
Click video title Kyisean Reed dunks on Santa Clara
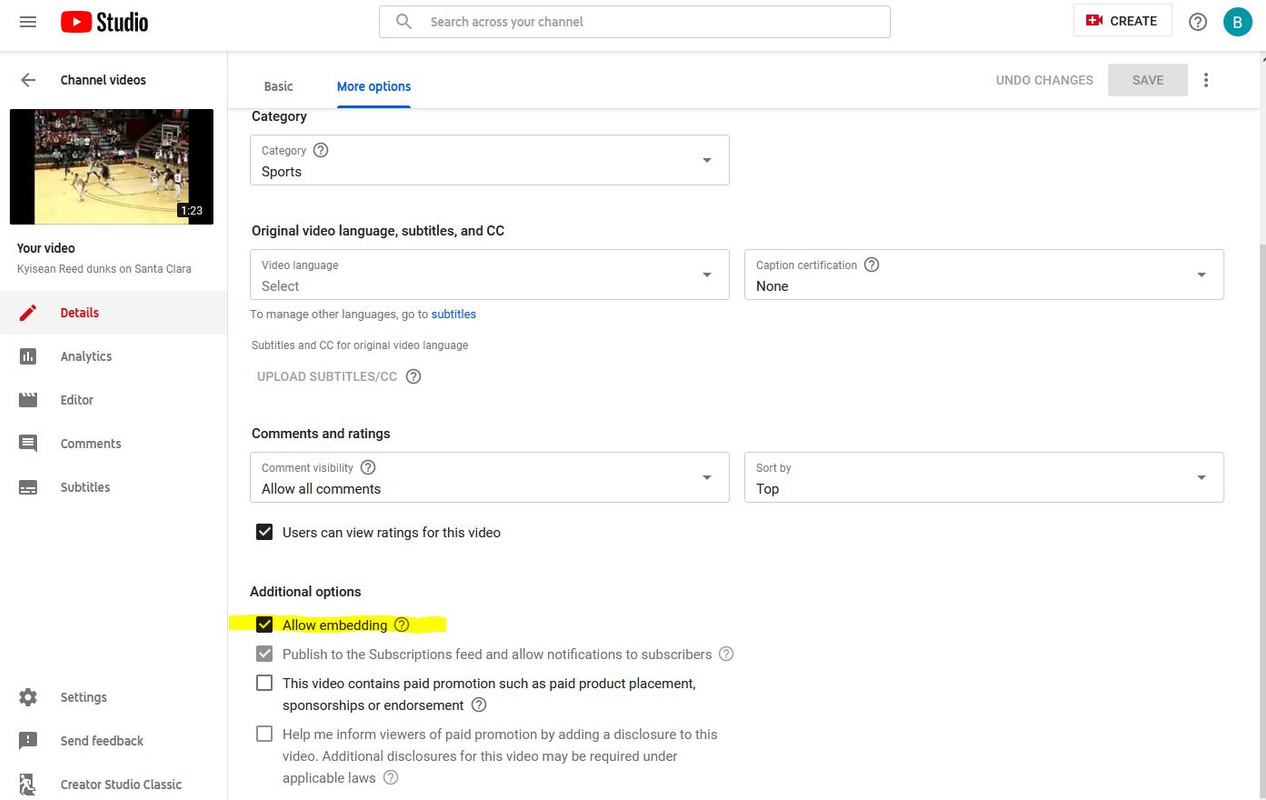(104, 269)
